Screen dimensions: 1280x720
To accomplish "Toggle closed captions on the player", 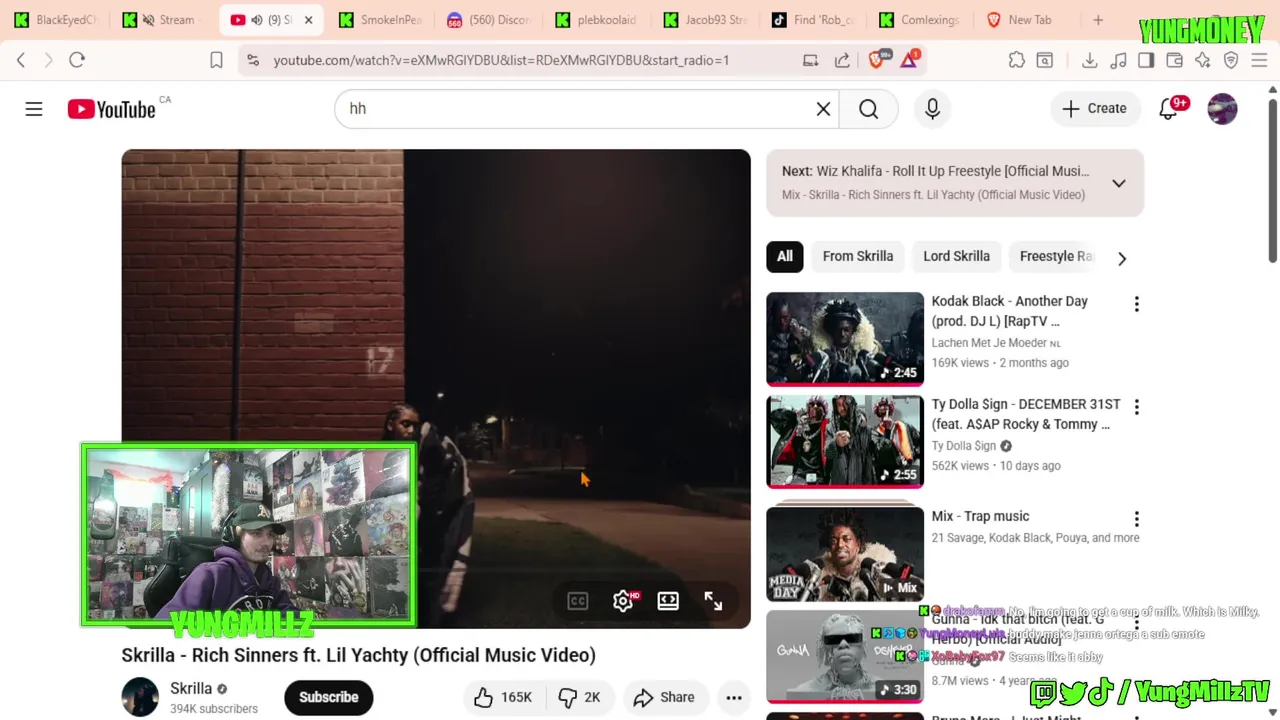I will click(x=578, y=600).
